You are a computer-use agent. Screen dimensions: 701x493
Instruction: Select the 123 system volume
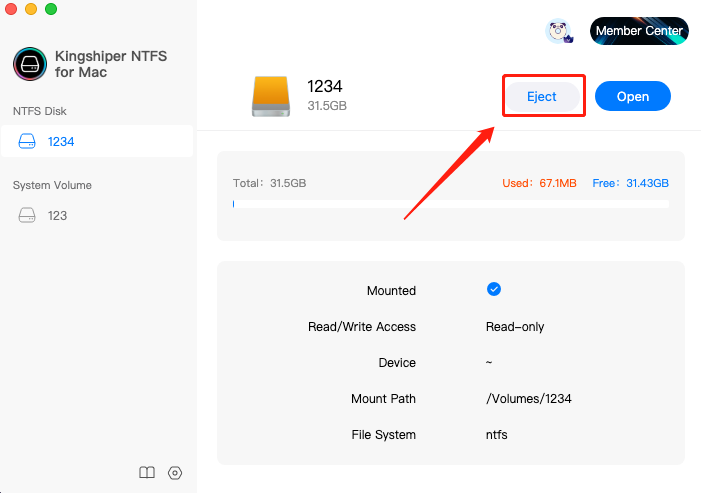coord(97,215)
